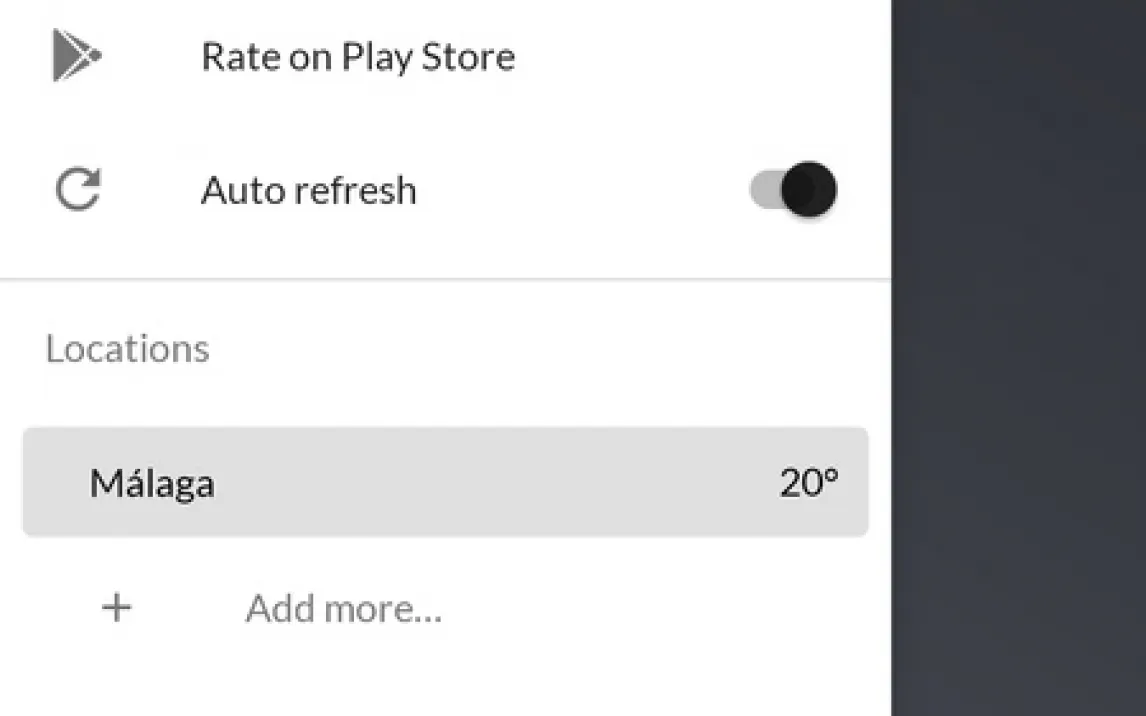Tap the empty white space below Add more
This screenshot has width=1146, height=716.
445,680
